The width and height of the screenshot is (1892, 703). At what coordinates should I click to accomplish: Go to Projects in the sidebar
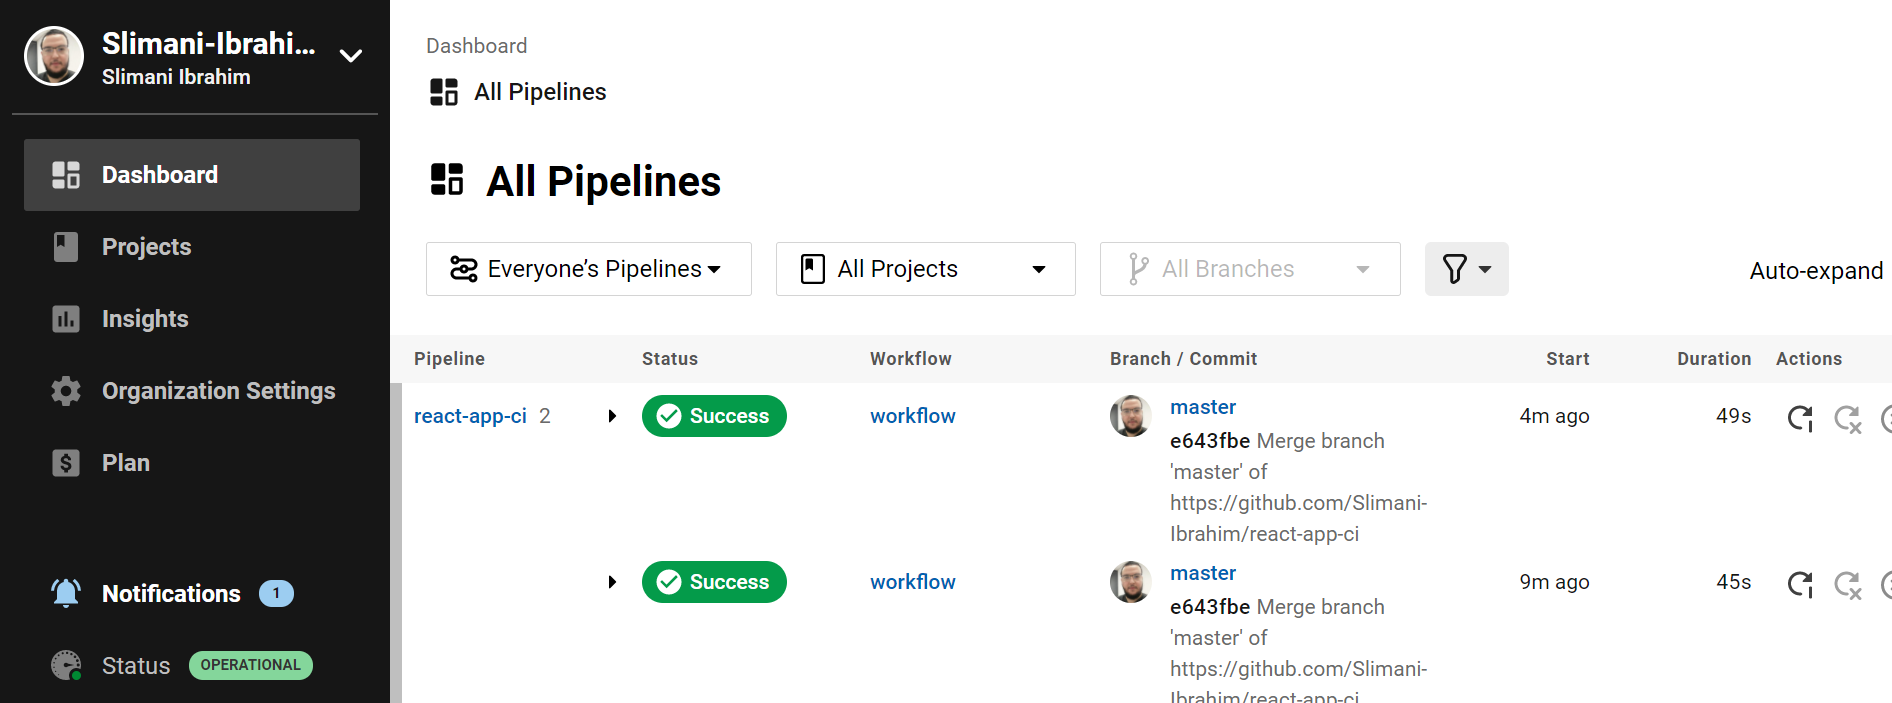[x=146, y=247]
